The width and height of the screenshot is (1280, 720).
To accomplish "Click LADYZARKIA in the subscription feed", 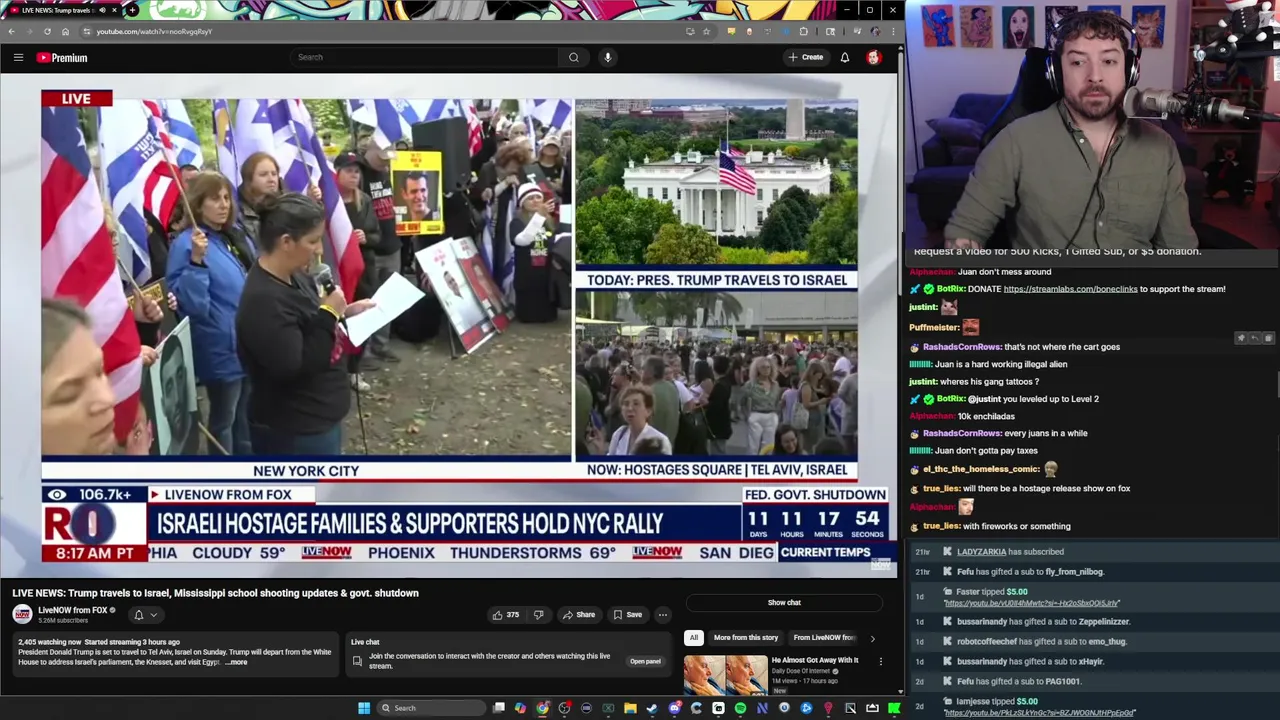I will (981, 552).
